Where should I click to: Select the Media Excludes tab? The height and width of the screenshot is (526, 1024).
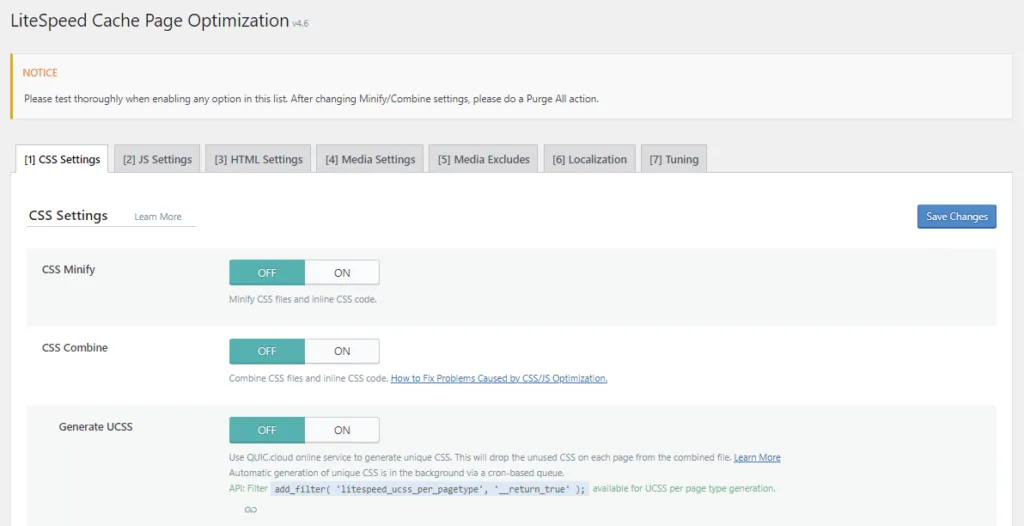coord(483,159)
